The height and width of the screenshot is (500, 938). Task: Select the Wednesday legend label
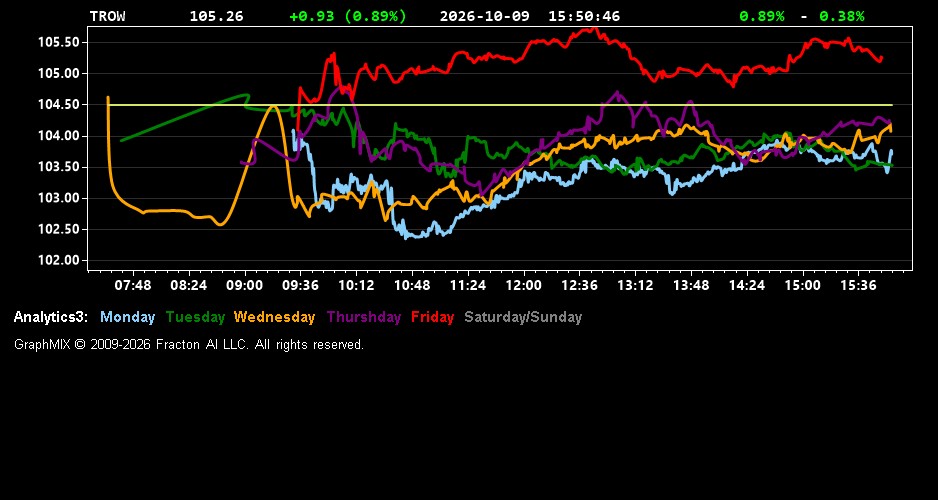click(275, 318)
